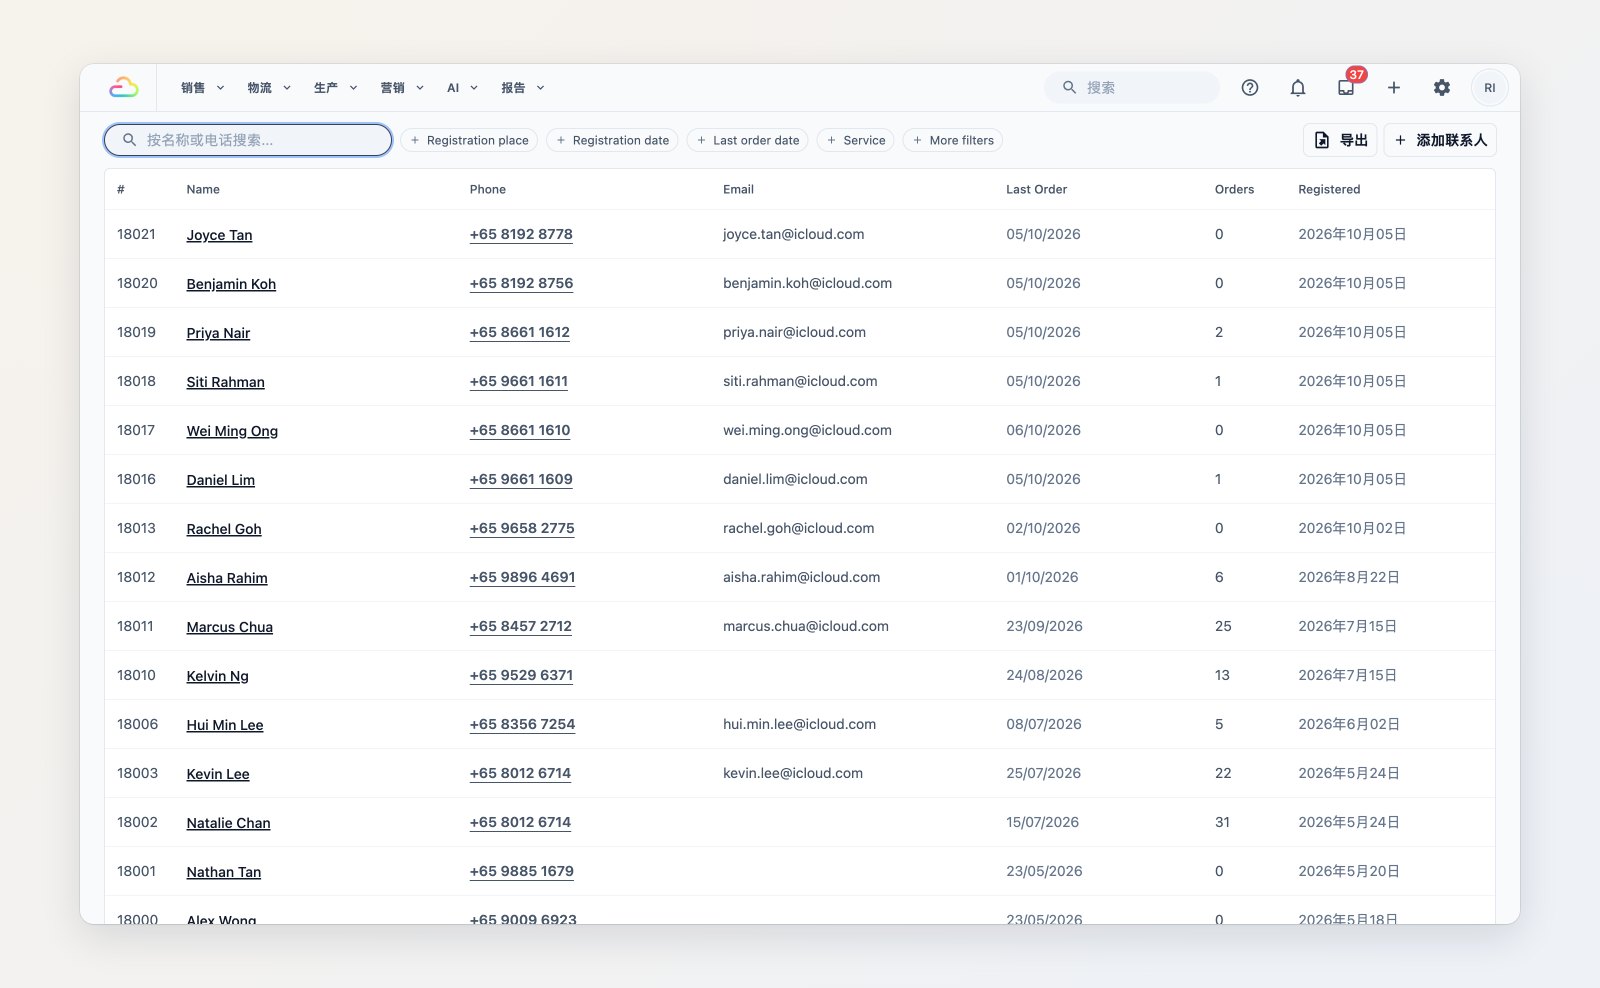This screenshot has height=988, width=1600.
Task: Click phone number +65 9885 1679
Action: click(x=522, y=871)
